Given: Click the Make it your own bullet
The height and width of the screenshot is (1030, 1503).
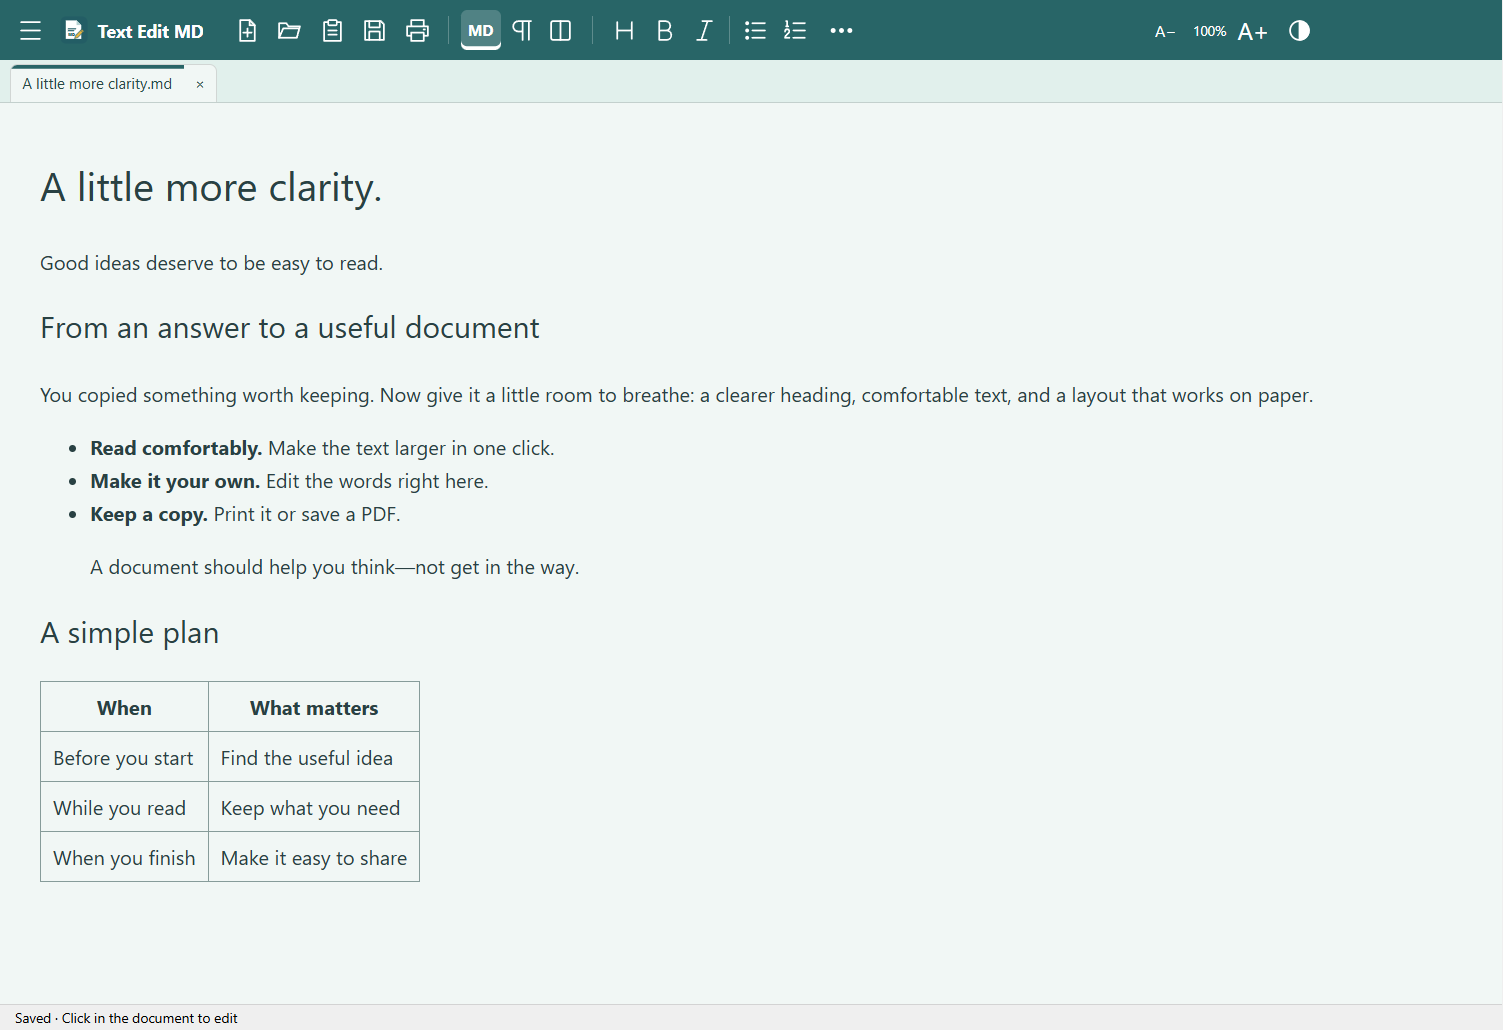Looking at the screenshot, I should click(x=289, y=481).
